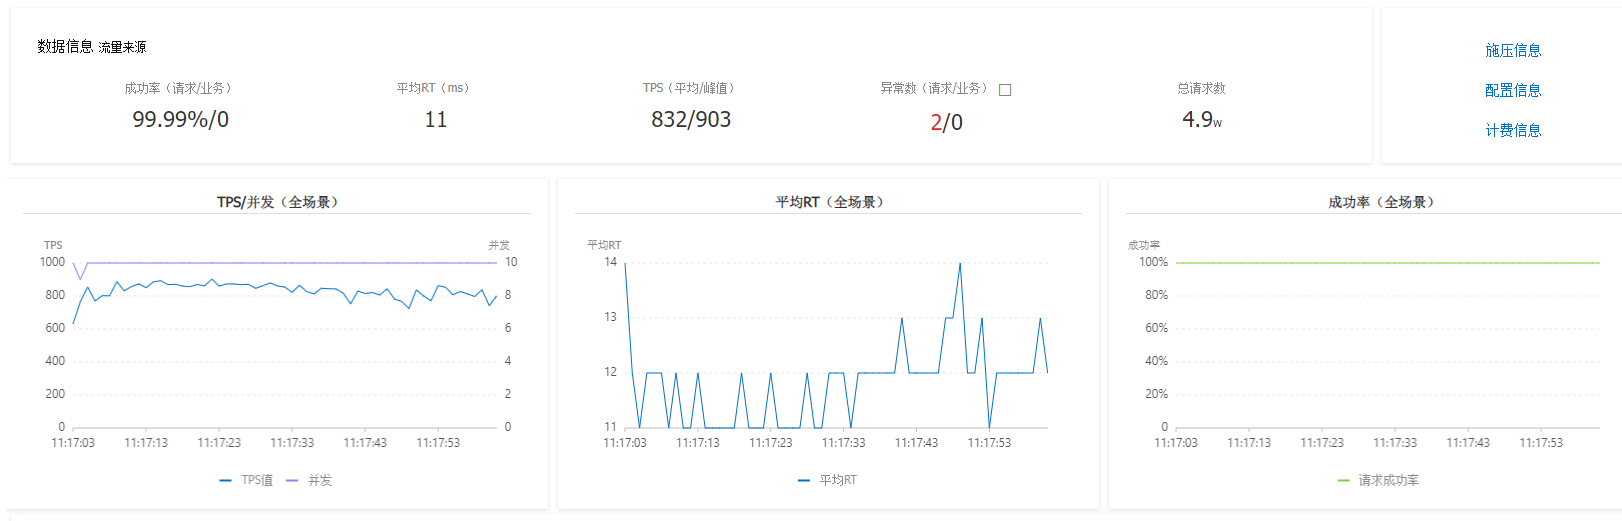Switch to the 流量来源 tab
This screenshot has height=521, width=1622.
point(122,47)
